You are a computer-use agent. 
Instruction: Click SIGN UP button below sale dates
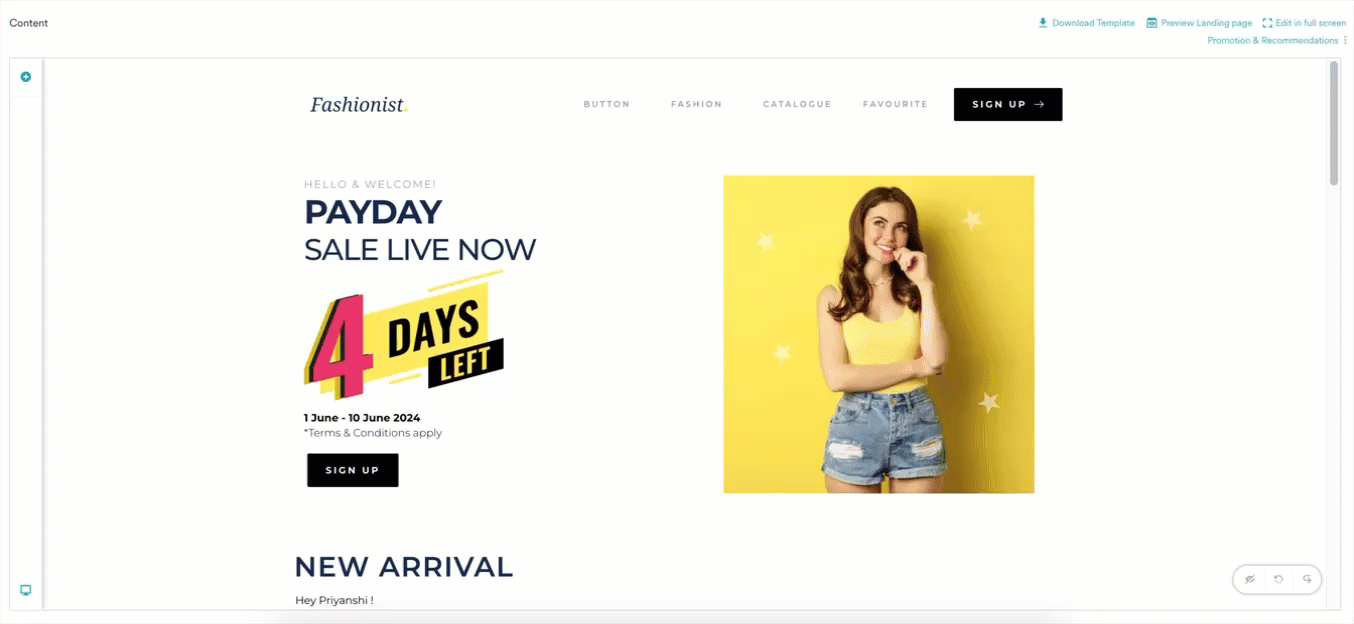tap(353, 470)
